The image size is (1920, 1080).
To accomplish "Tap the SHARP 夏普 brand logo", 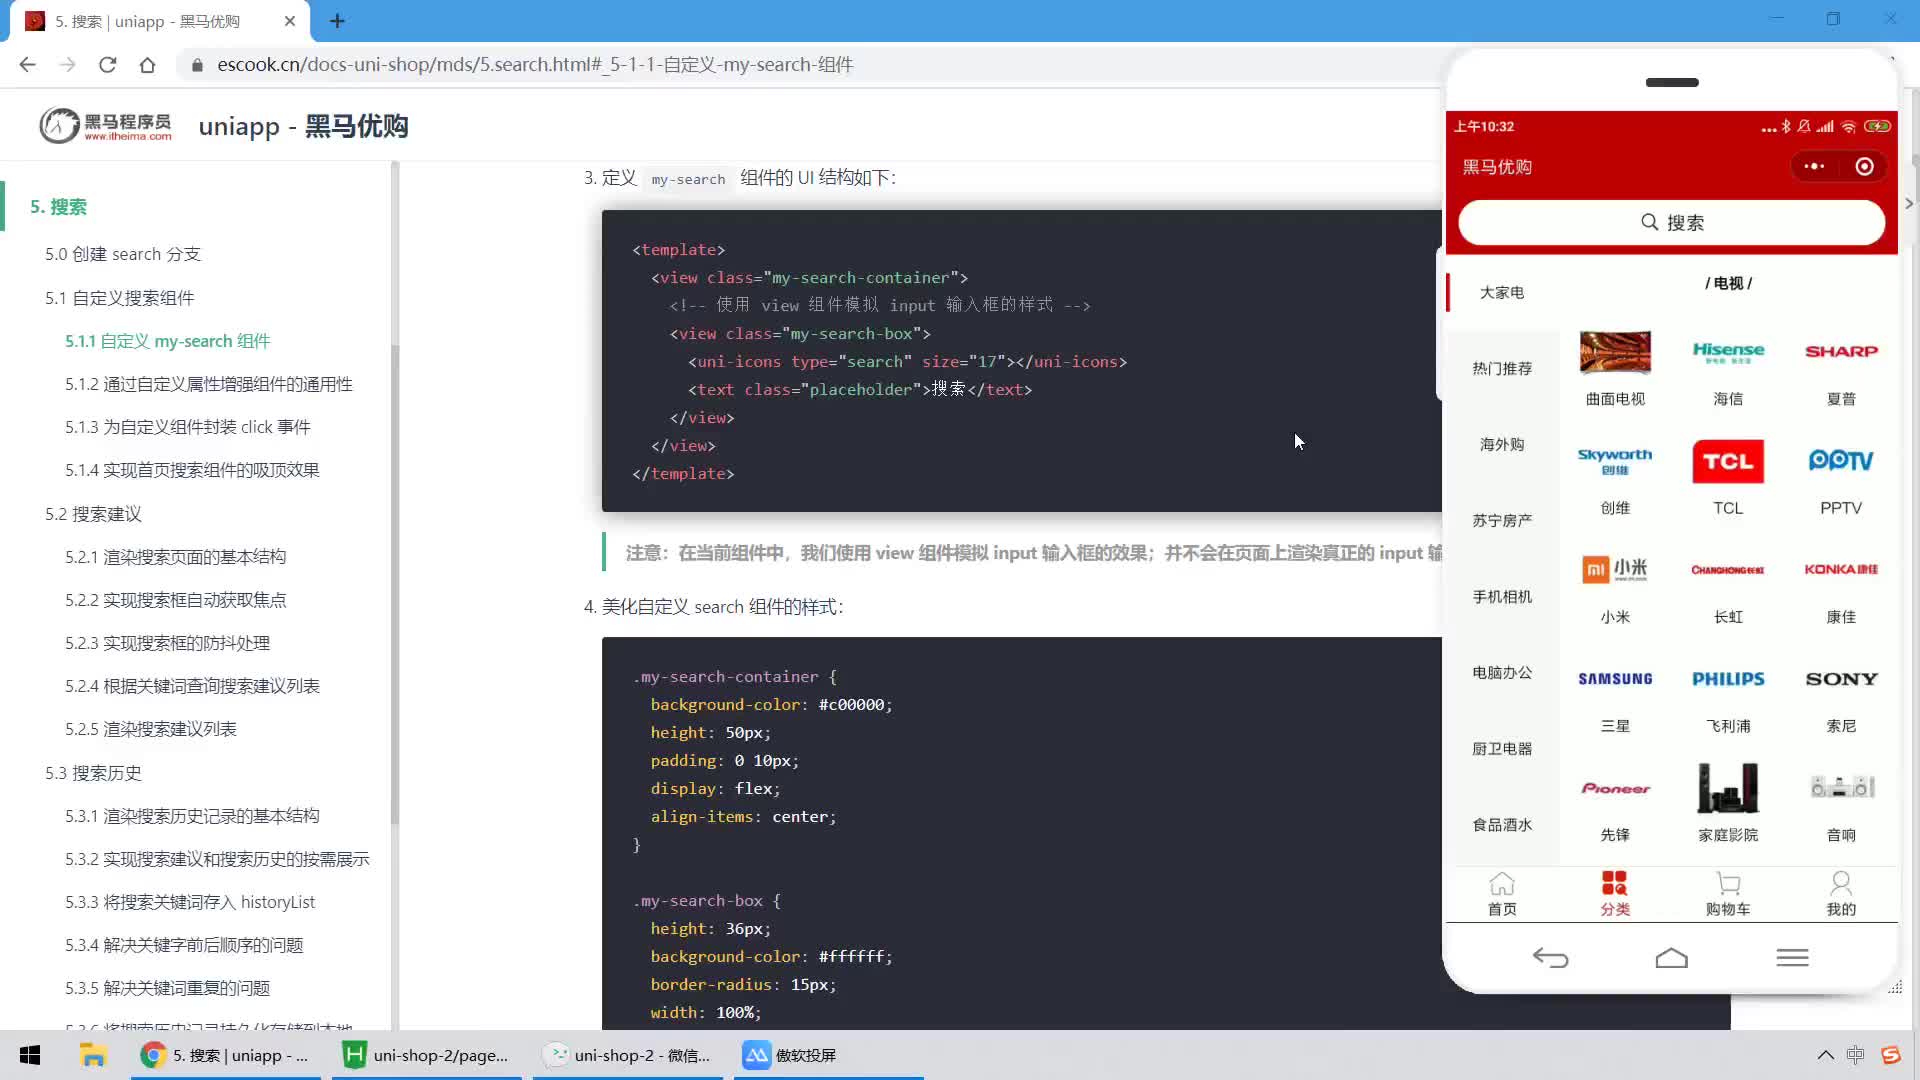I will pyautogui.click(x=1841, y=352).
